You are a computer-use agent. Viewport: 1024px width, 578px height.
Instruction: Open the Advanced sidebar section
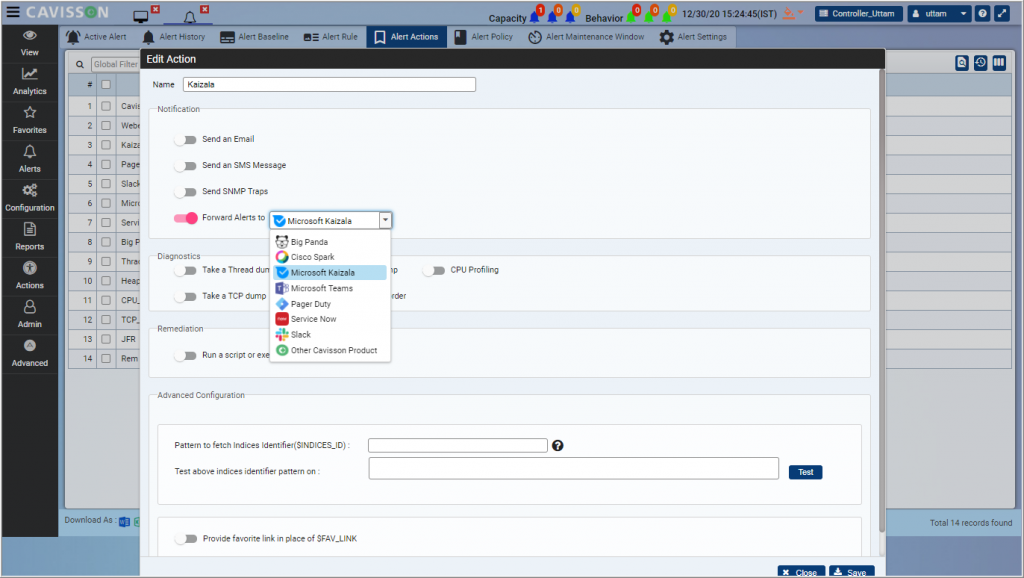pos(29,354)
